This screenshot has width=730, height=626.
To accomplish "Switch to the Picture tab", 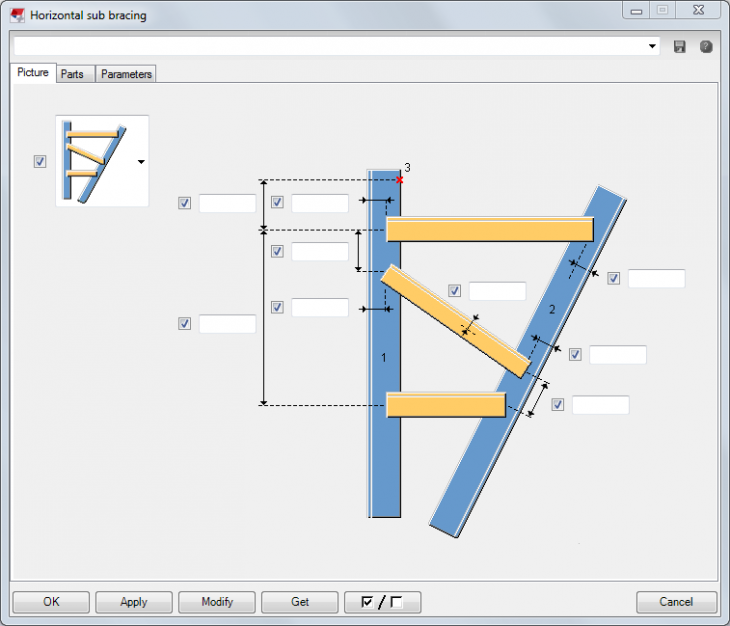I will [x=33, y=73].
